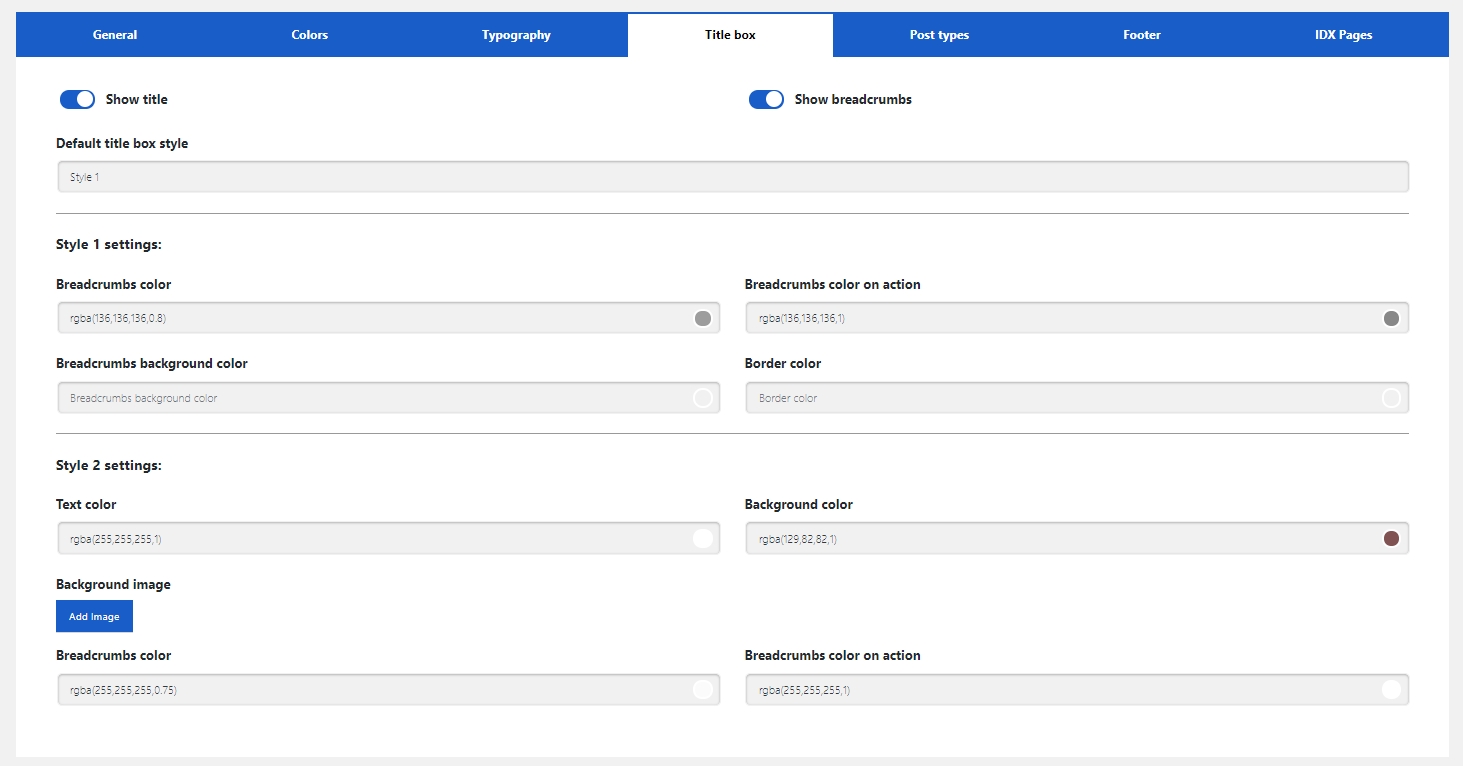The height and width of the screenshot is (766, 1463).
Task: Click the Style 2 Text color swatch
Action: coord(702,539)
